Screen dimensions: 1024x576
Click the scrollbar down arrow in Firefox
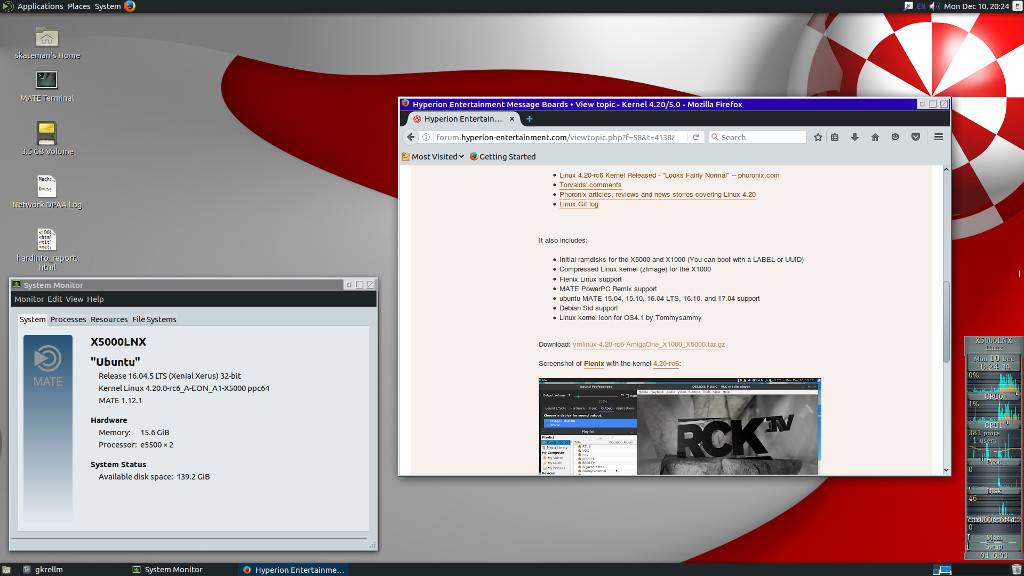pos(946,470)
